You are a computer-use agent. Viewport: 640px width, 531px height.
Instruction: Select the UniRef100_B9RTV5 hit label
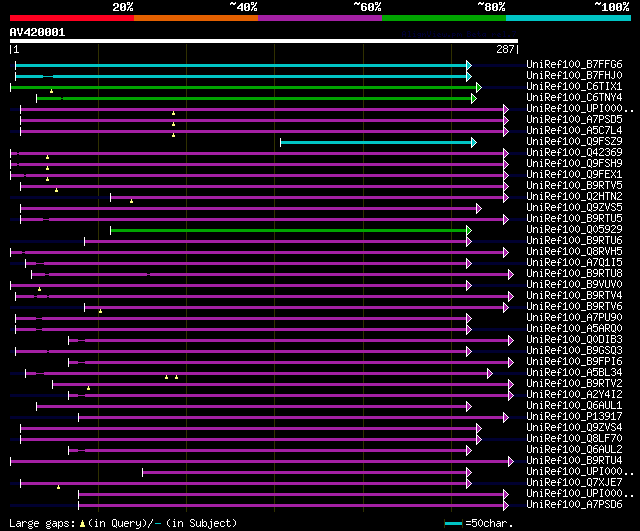pyautogui.click(x=574, y=186)
